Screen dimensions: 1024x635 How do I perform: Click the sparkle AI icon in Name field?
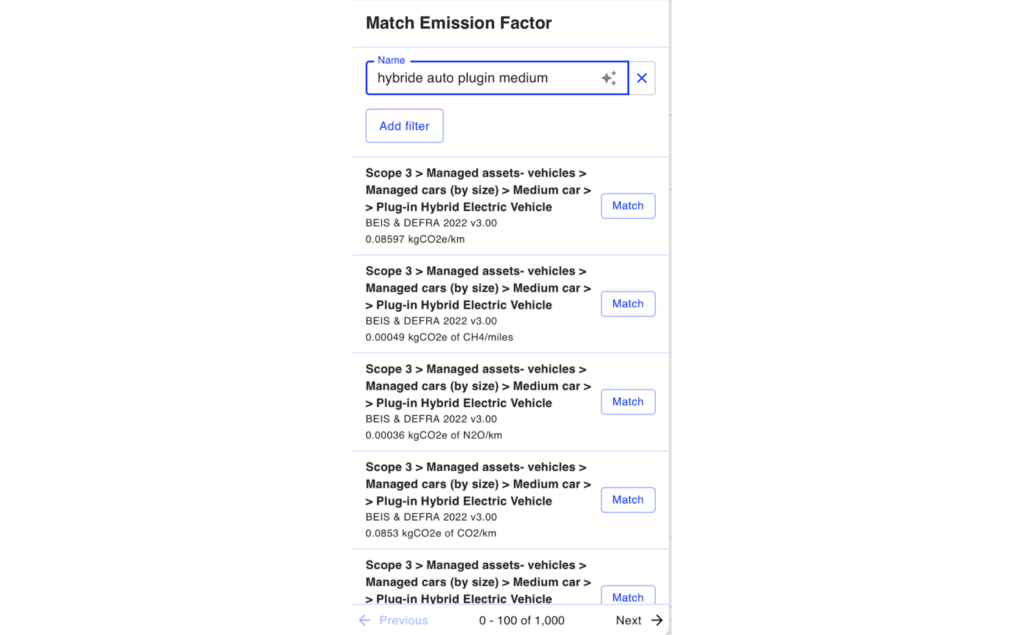click(x=608, y=78)
